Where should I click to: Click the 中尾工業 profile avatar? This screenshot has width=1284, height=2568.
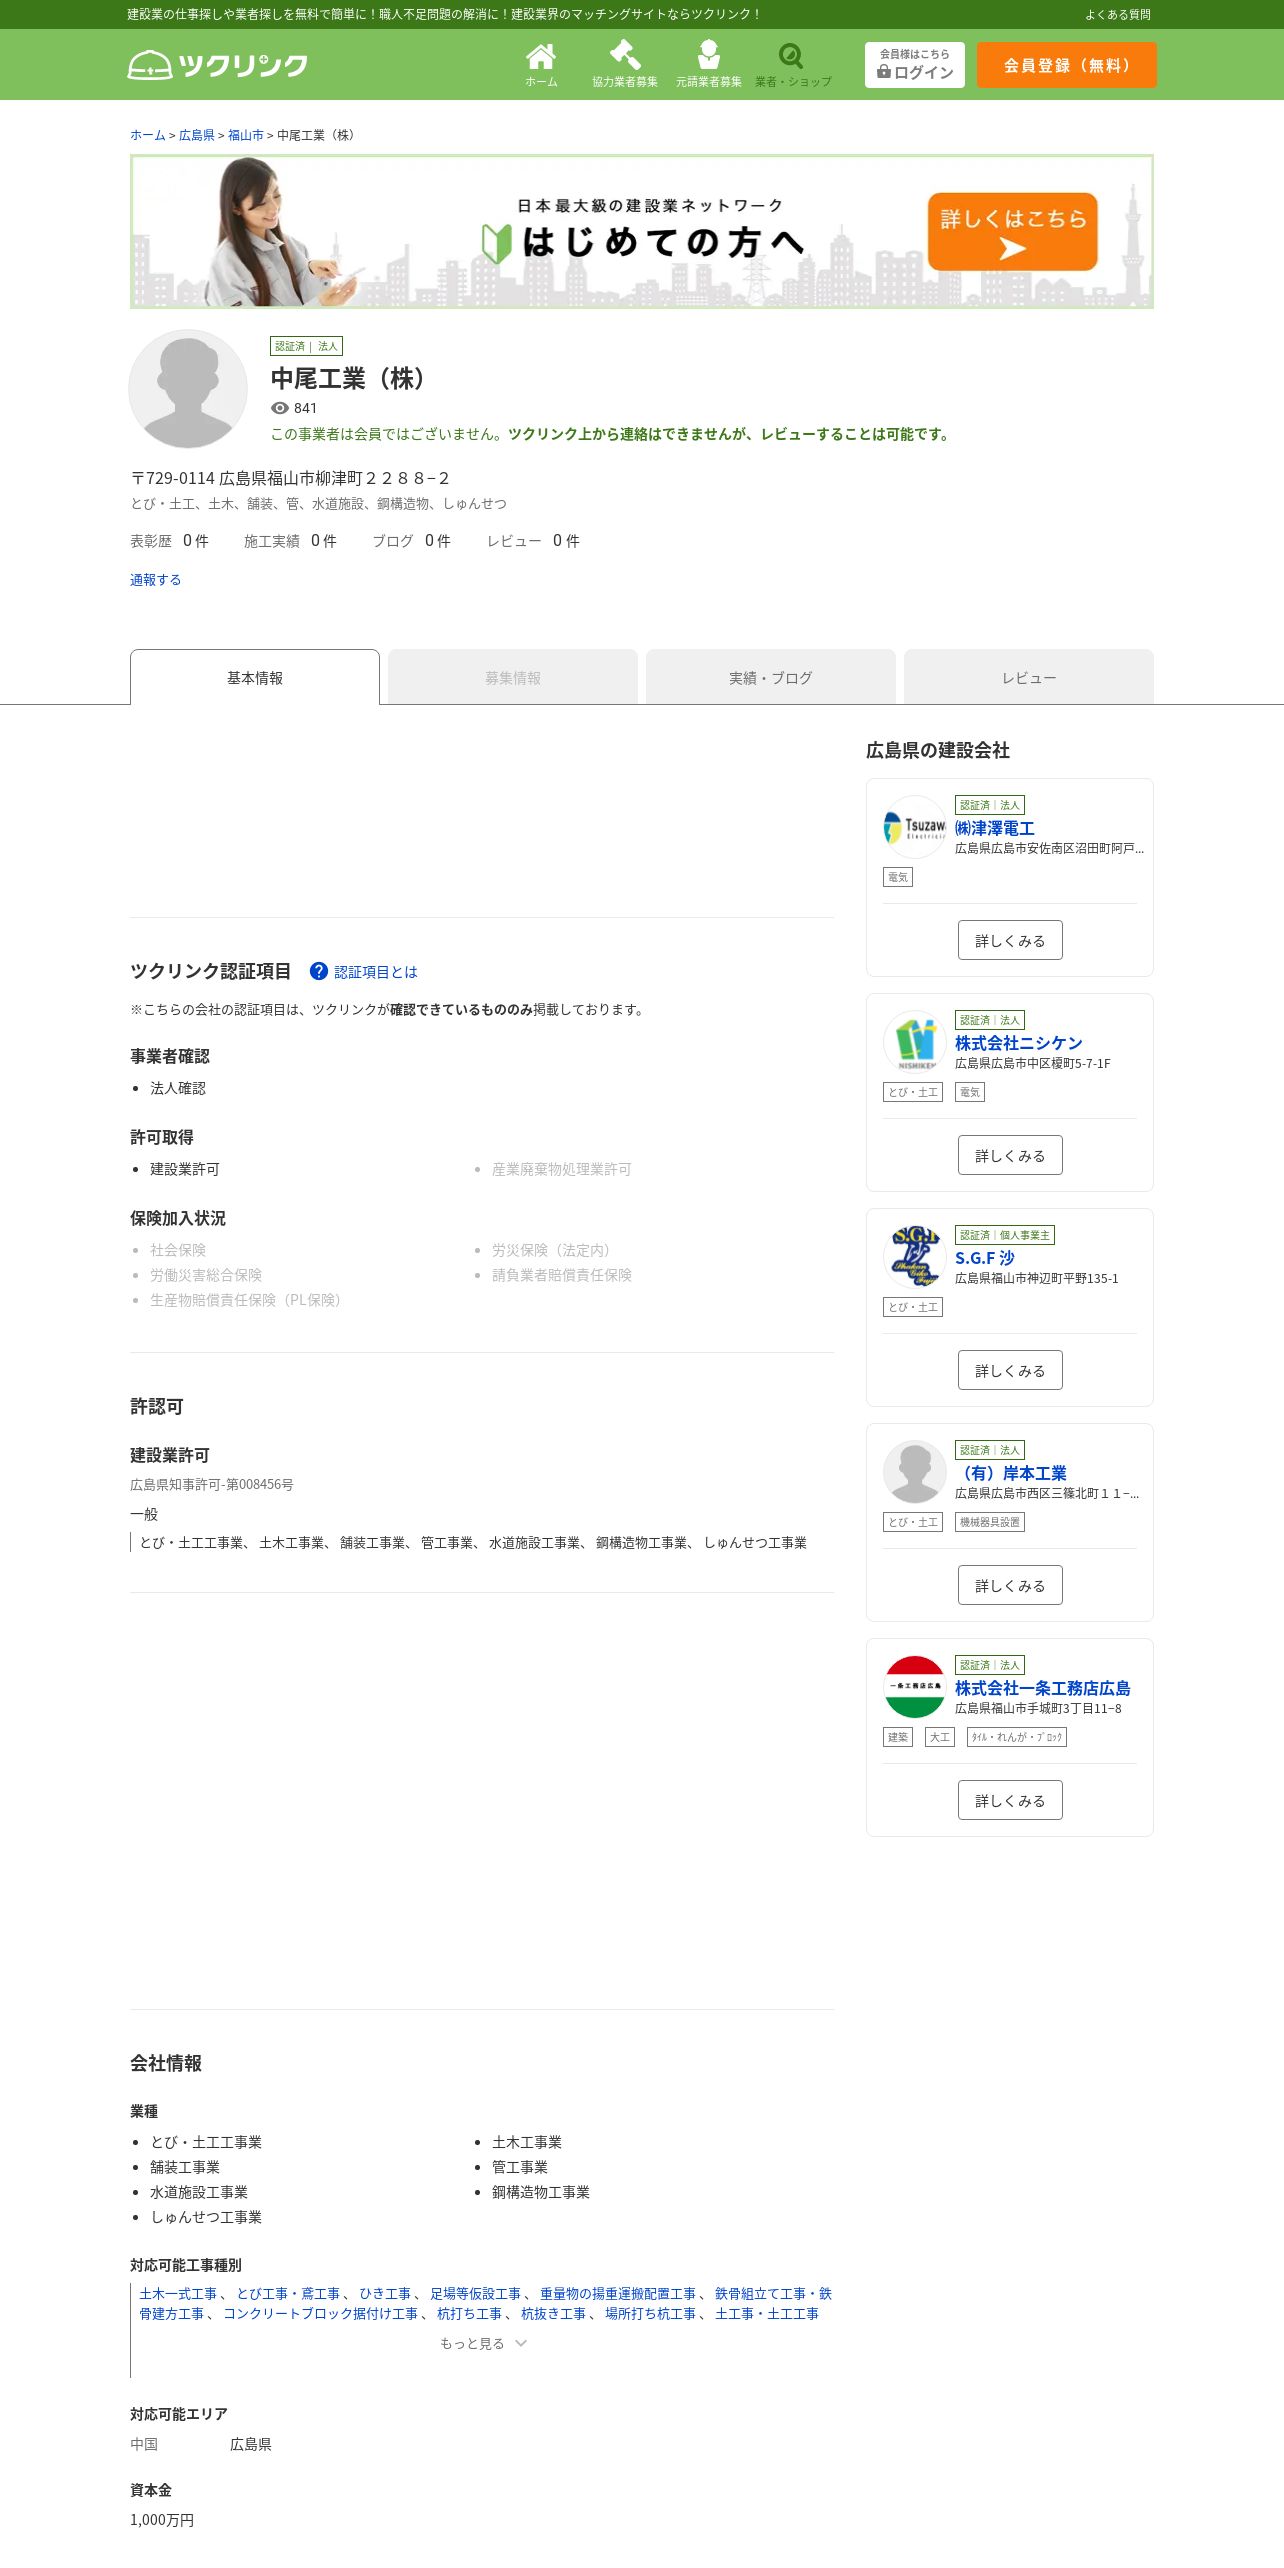click(188, 389)
